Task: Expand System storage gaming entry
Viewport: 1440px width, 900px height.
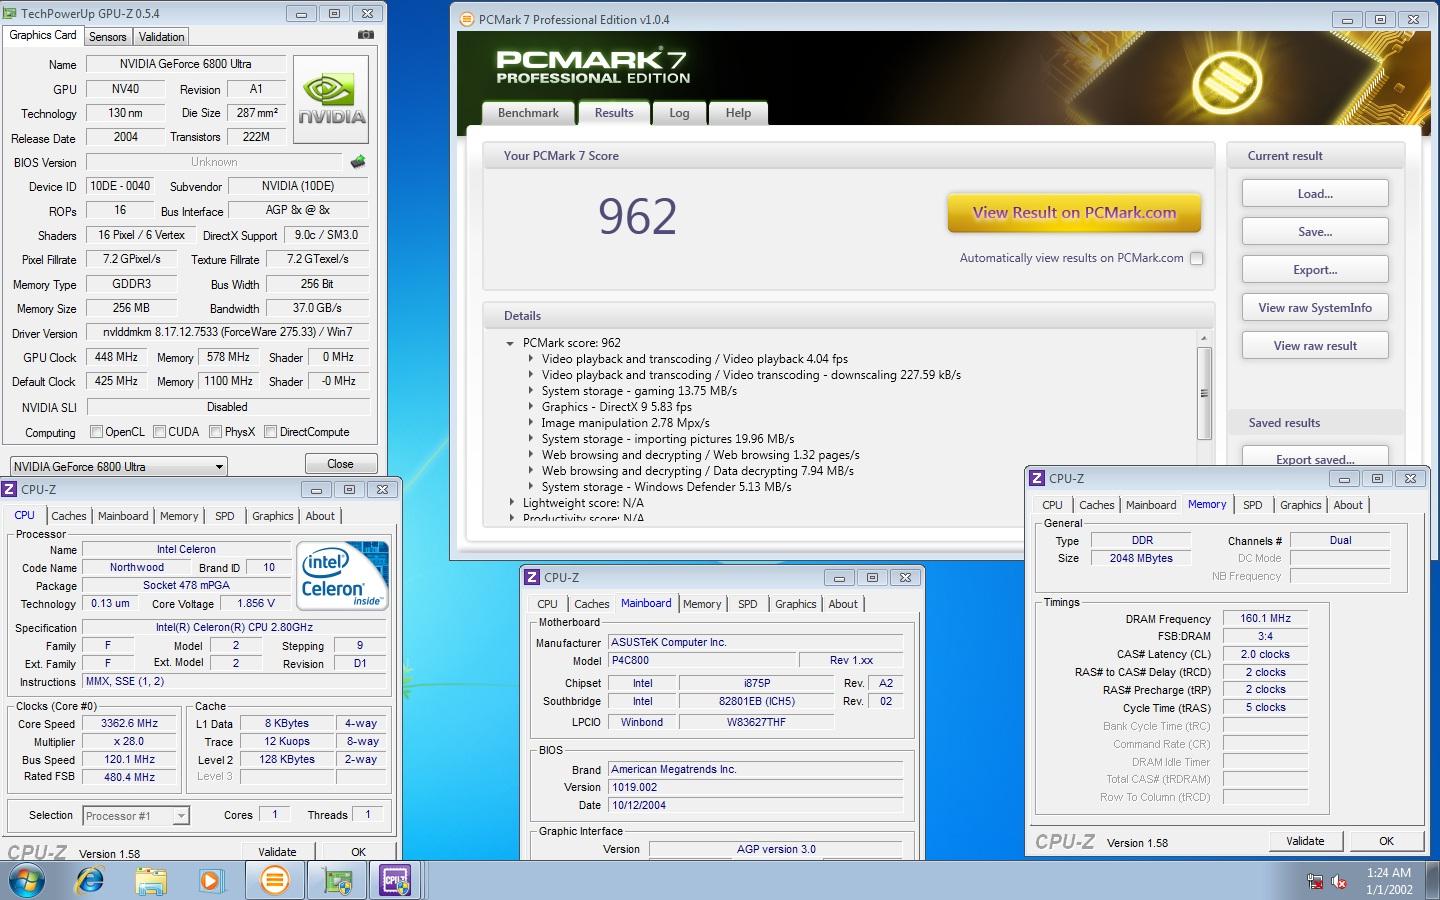Action: tap(531, 391)
